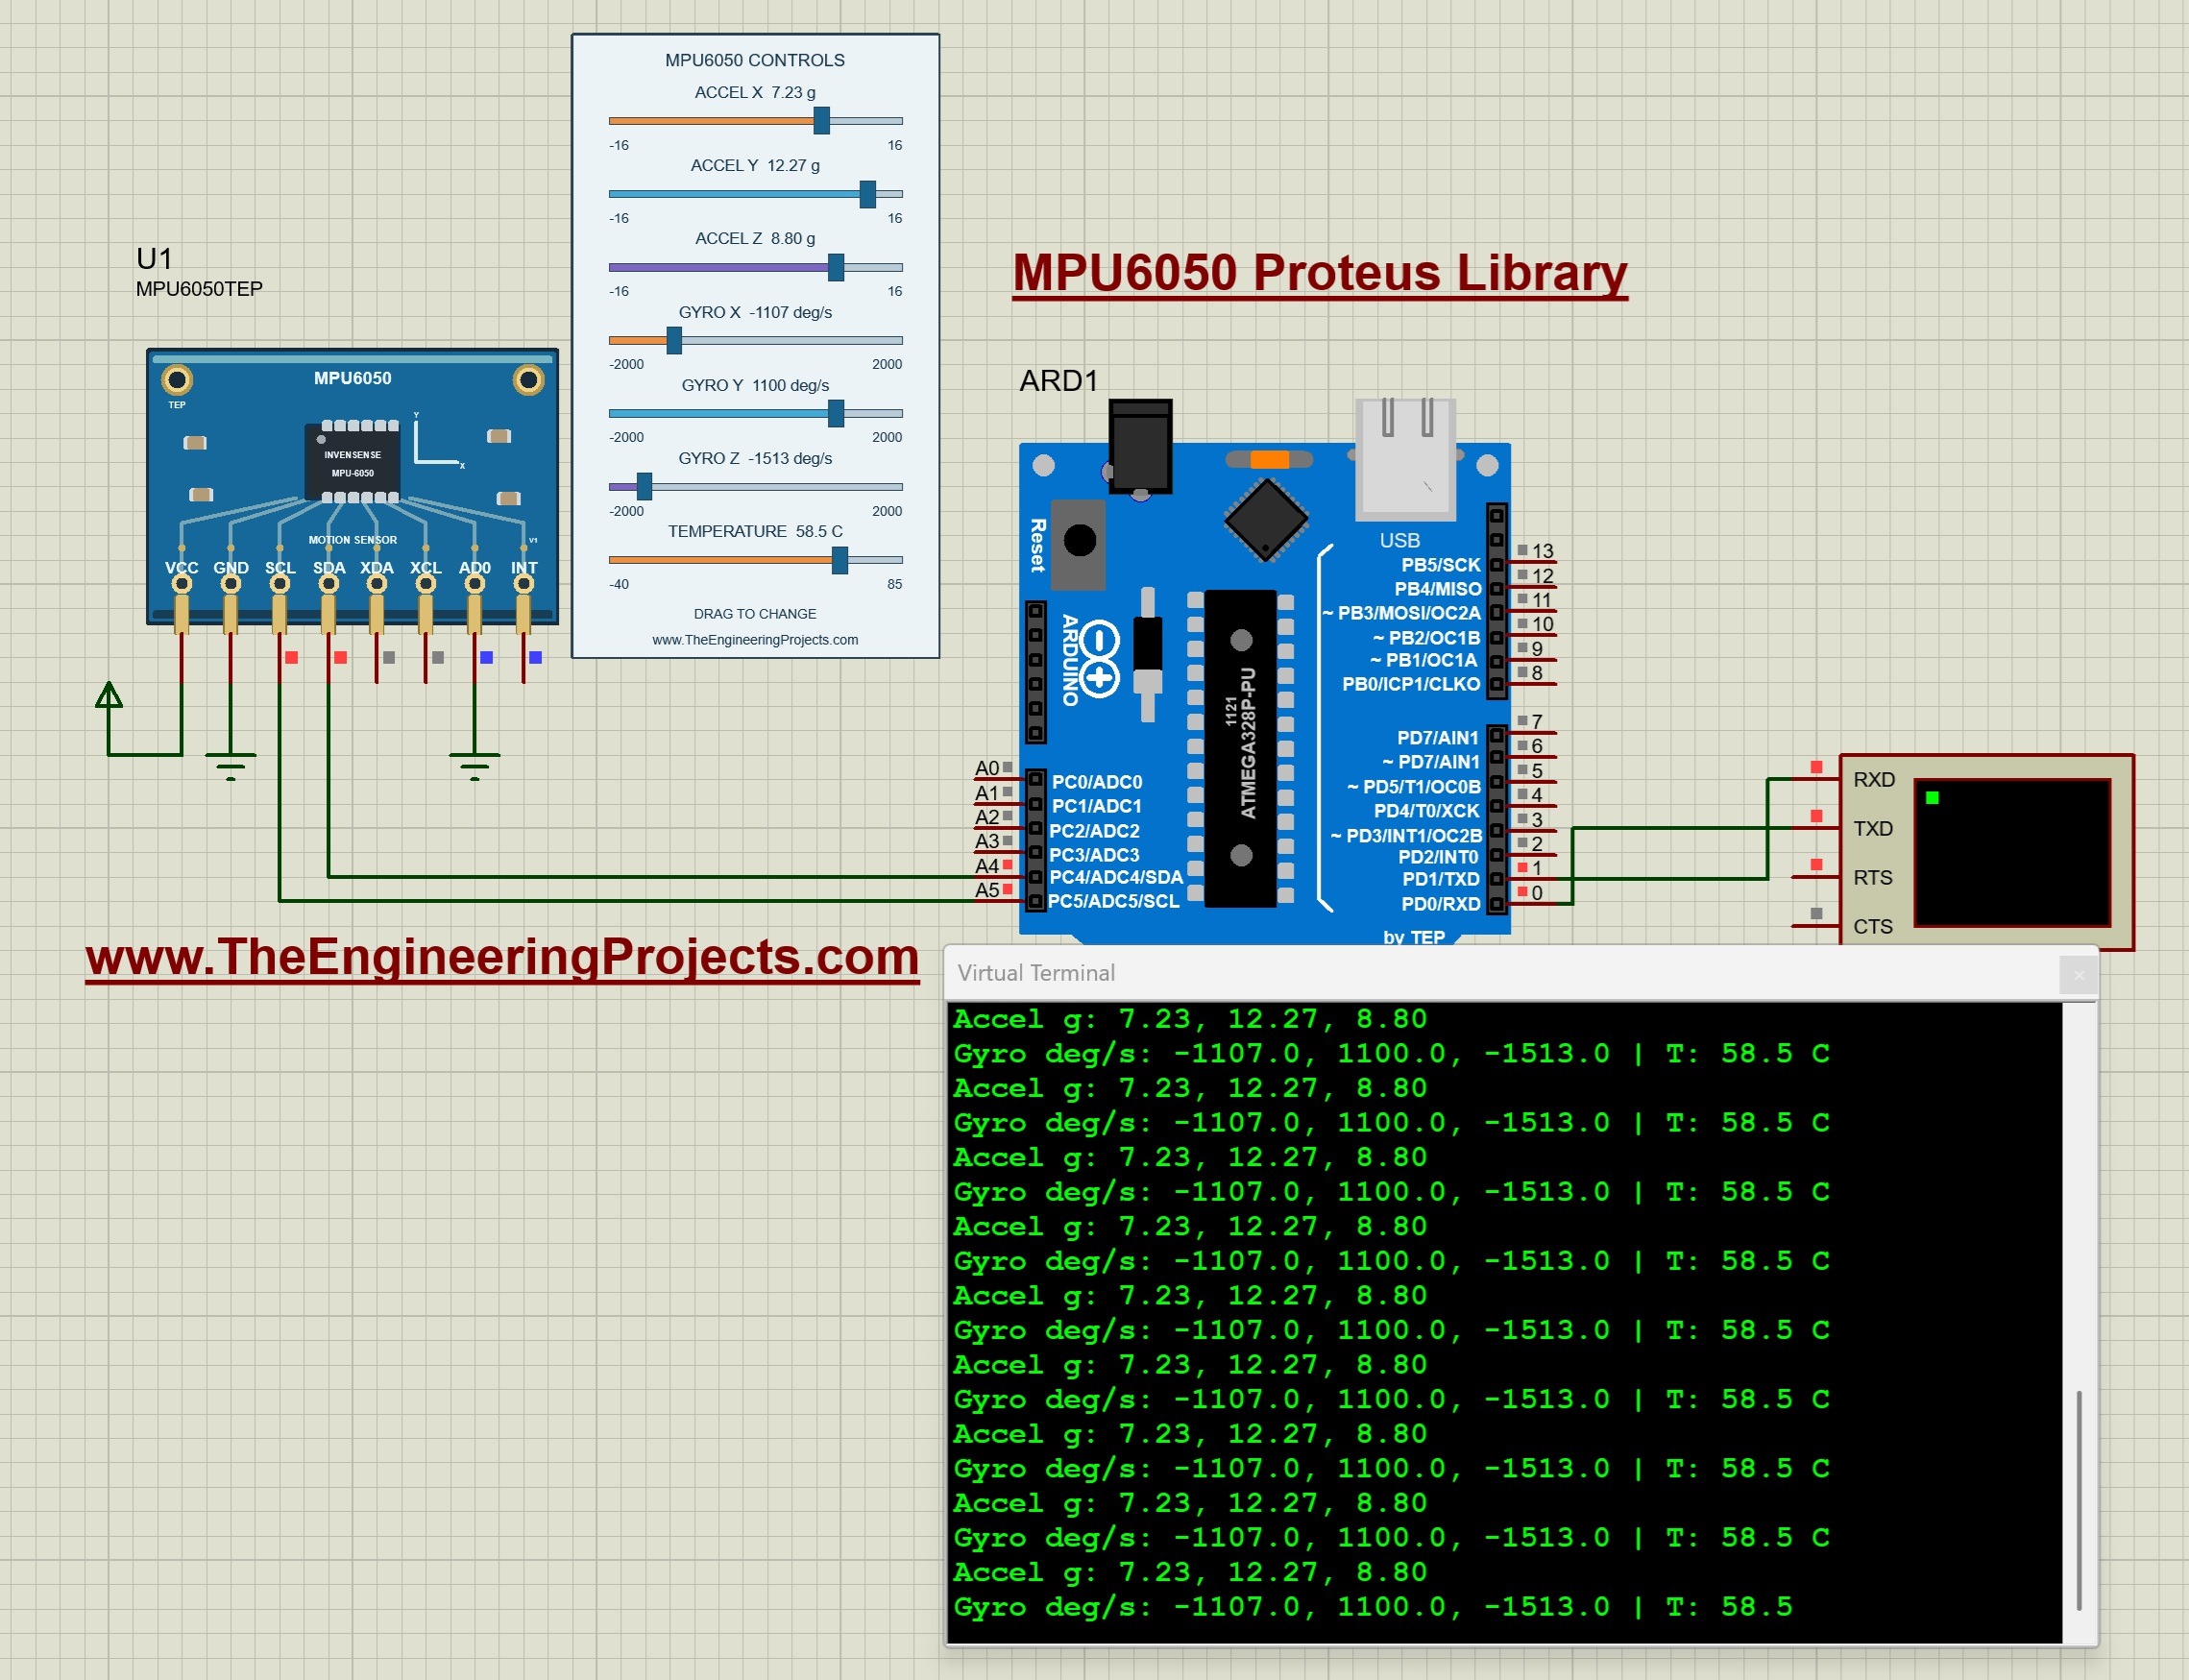Select the ATMEGA328P-PU chip on Arduino
The height and width of the screenshot is (1680, 2189).
pos(1240,748)
